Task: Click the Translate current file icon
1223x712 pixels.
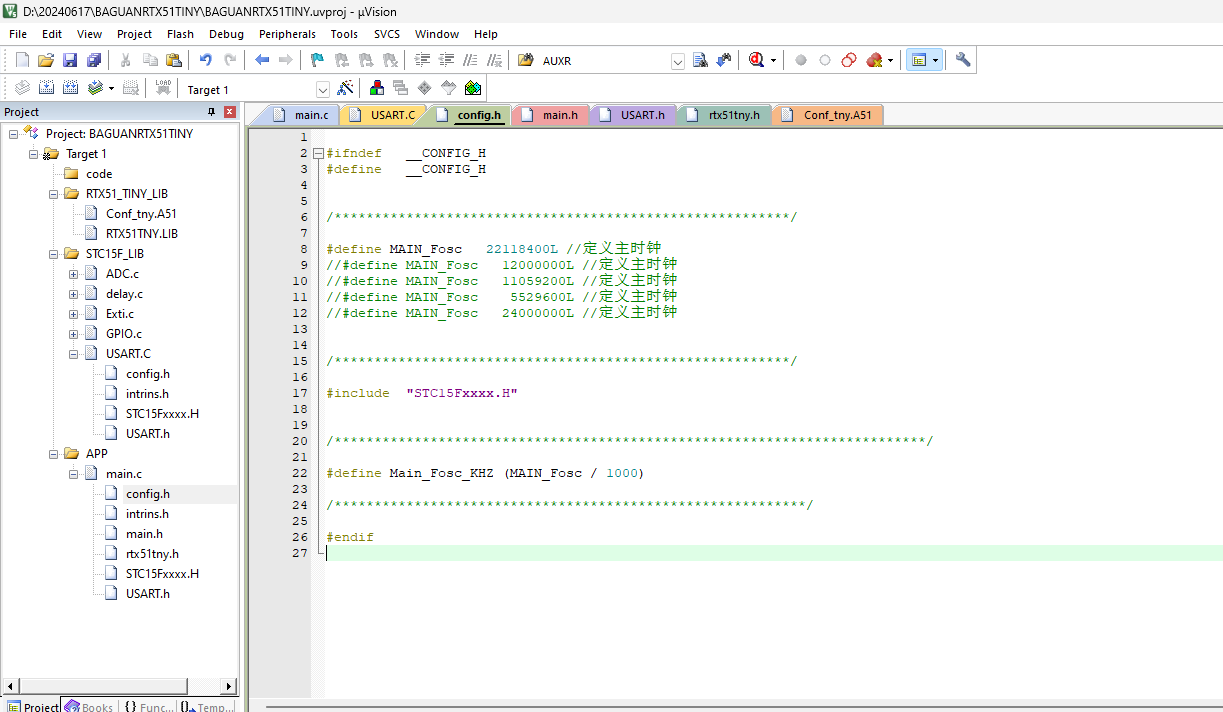Action: 22,88
